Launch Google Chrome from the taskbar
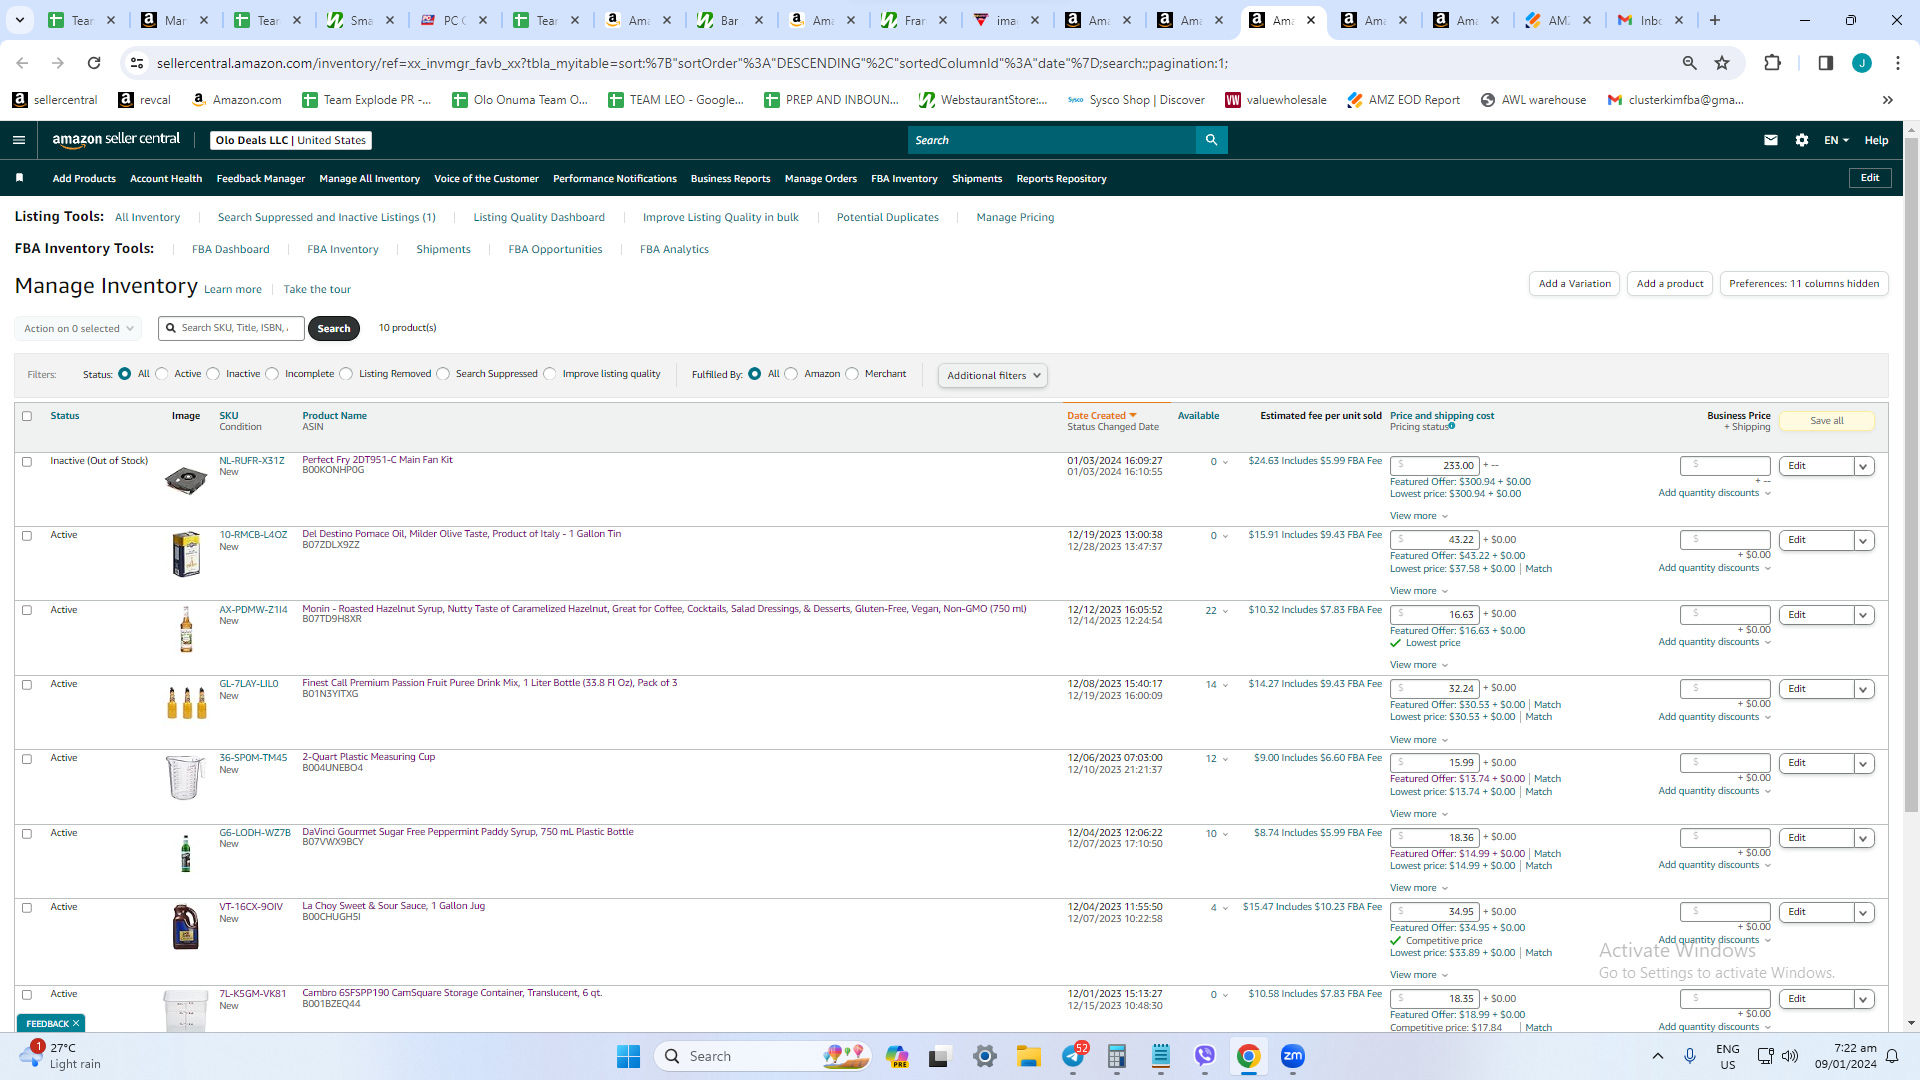1920x1080 pixels. coord(1248,1056)
